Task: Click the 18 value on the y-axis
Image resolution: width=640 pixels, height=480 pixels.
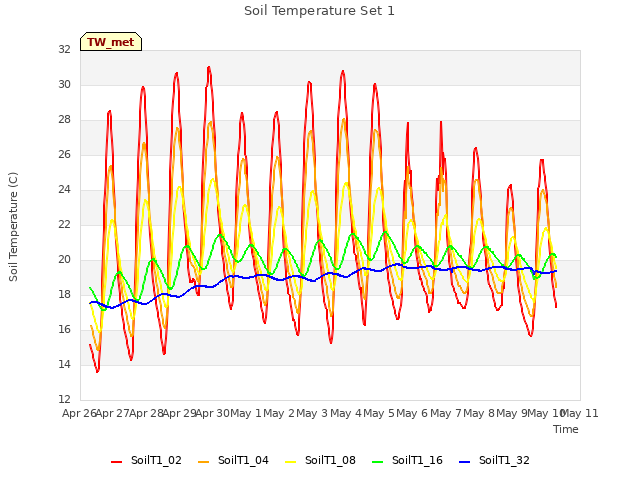Action: coord(64,294)
